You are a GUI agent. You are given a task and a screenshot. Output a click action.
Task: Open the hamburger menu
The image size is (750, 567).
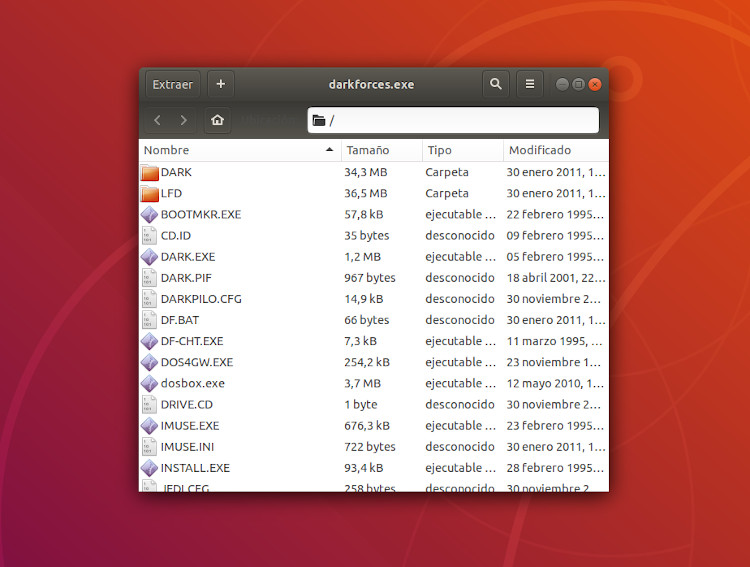[x=530, y=85]
